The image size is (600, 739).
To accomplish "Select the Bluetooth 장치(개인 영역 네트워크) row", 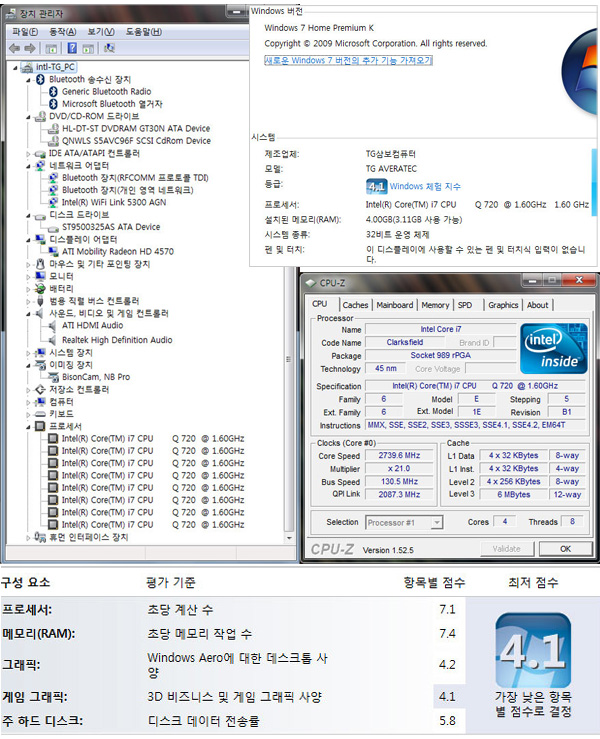I will pyautogui.click(x=128, y=190).
